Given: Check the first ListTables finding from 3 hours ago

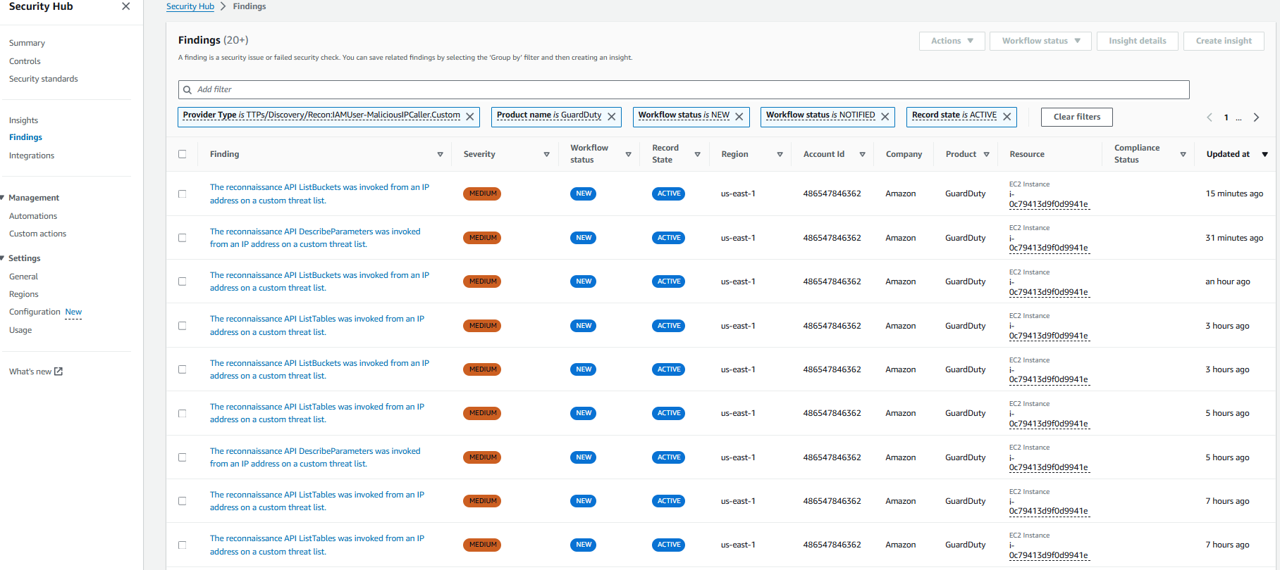Looking at the screenshot, I should click(x=182, y=325).
